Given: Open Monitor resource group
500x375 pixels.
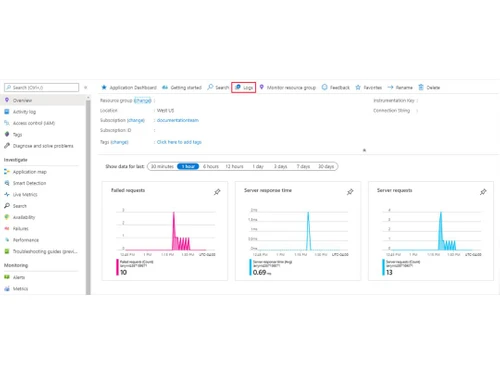Looking at the screenshot, I should coord(287,87).
